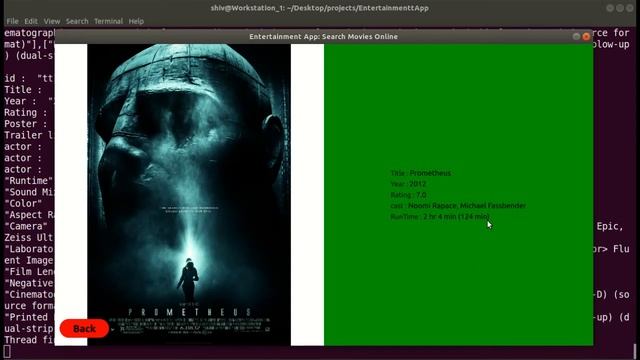Image resolution: width=640 pixels, height=360 pixels.
Task: Click the '"Color"' line in terminal
Action: pos(23,204)
